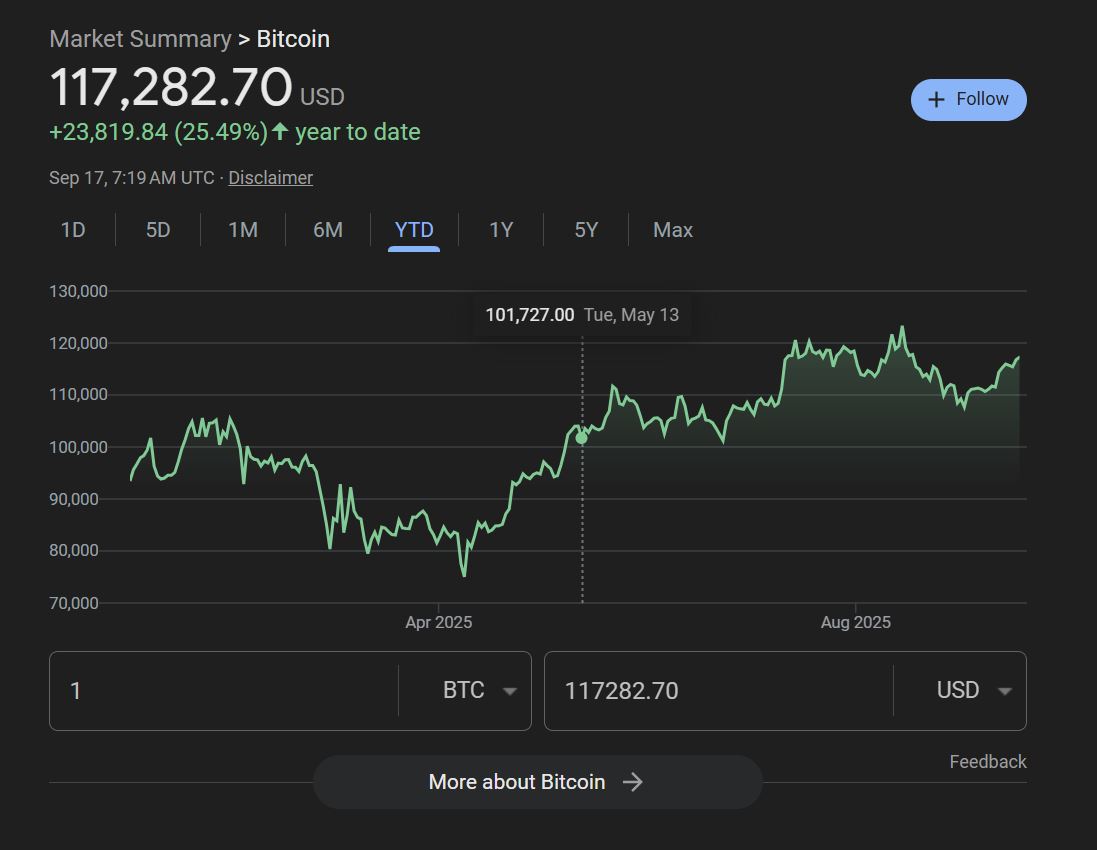
Task: Click the Aug 2025 axis label
Action: (856, 622)
